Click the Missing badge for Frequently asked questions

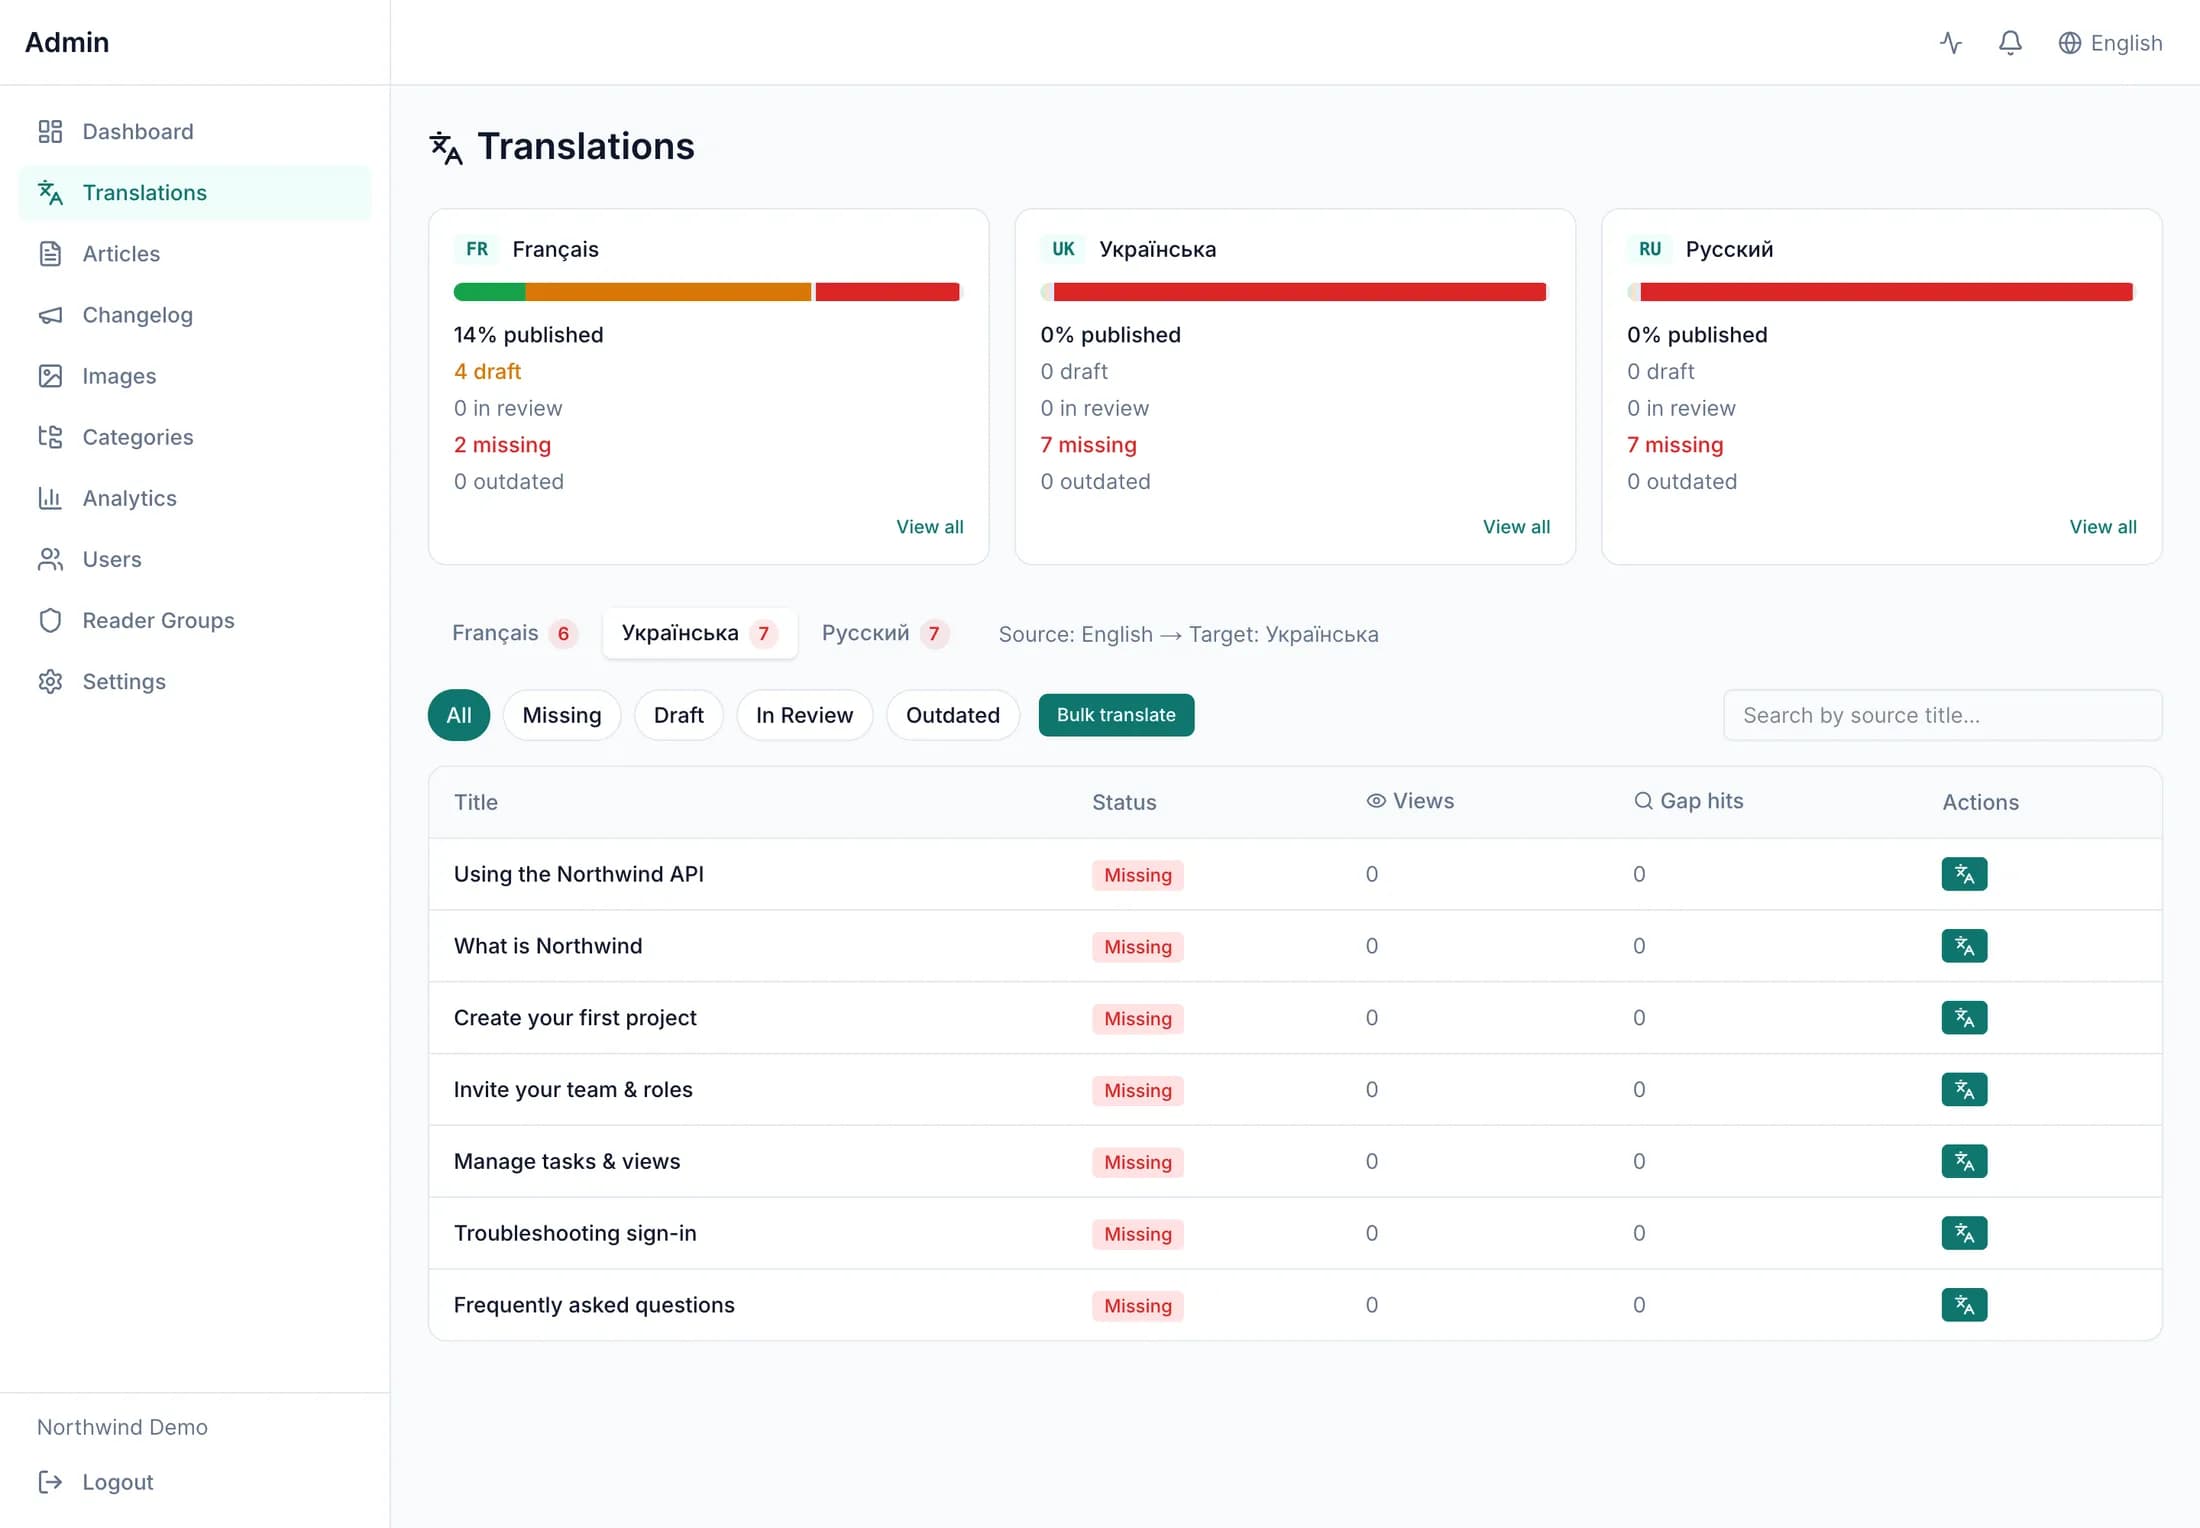[x=1138, y=1306]
